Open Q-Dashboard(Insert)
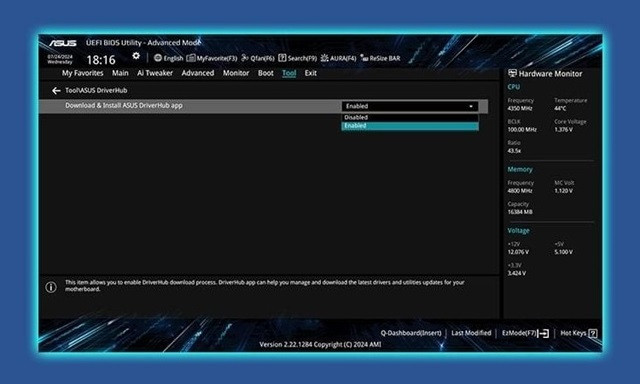 click(x=411, y=333)
